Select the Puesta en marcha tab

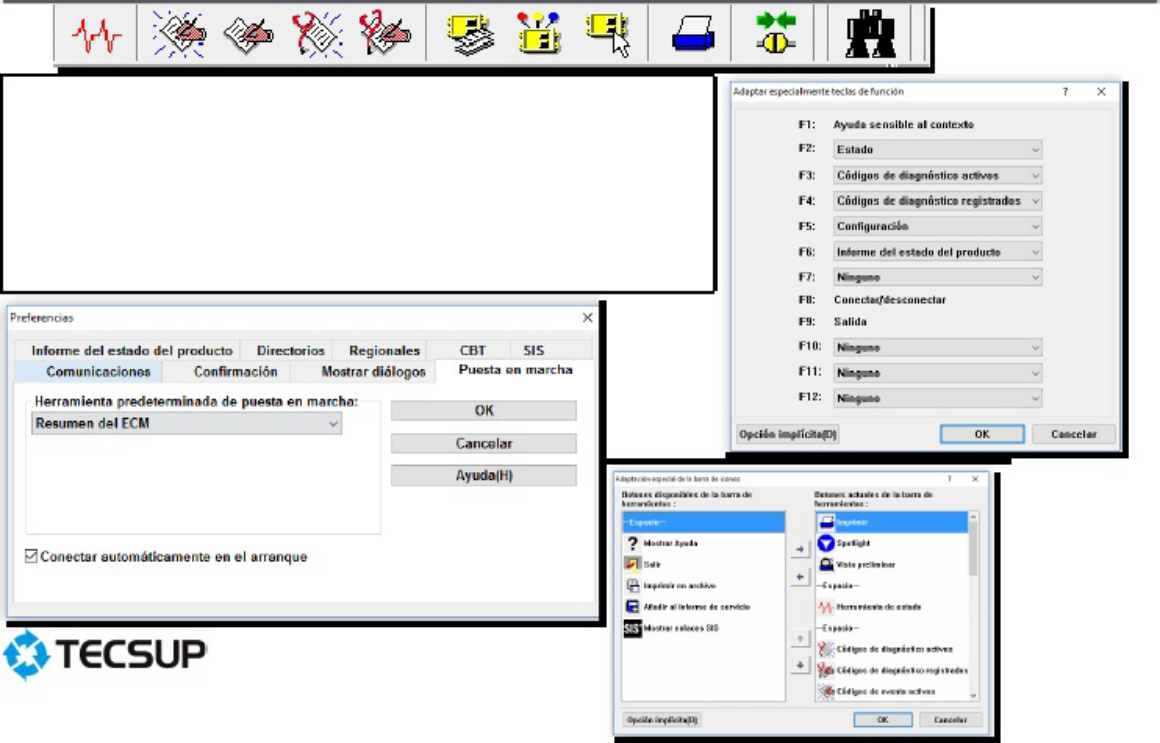pyautogui.click(x=516, y=369)
